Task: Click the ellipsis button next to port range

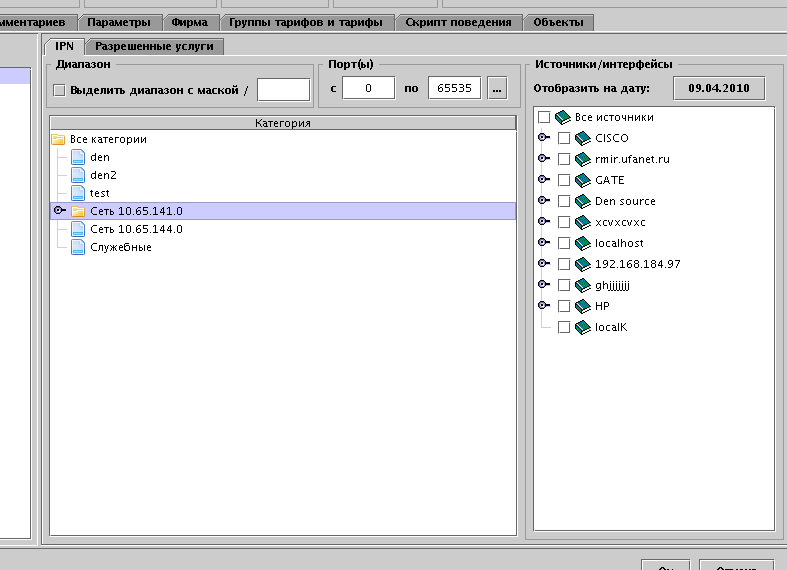Action: [497, 89]
